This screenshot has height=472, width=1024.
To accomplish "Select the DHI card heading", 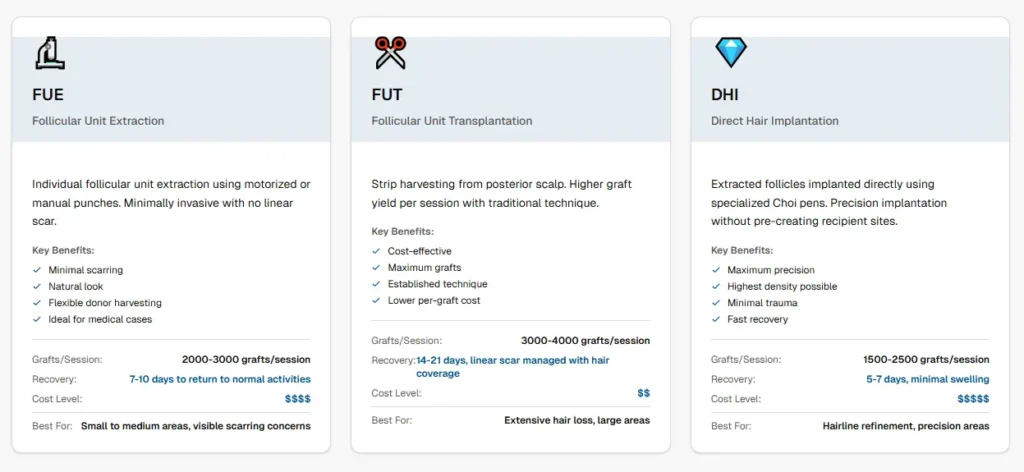I will [x=726, y=95].
